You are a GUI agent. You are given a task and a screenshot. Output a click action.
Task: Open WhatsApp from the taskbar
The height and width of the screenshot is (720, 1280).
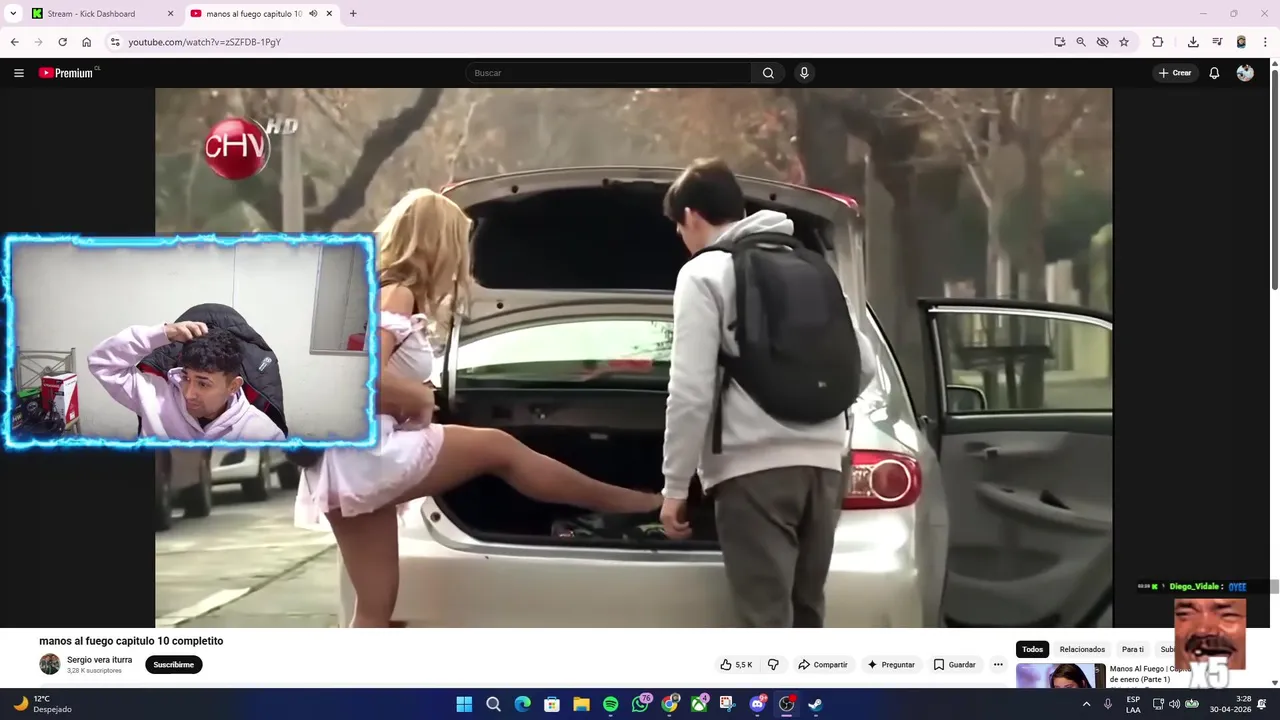640,704
